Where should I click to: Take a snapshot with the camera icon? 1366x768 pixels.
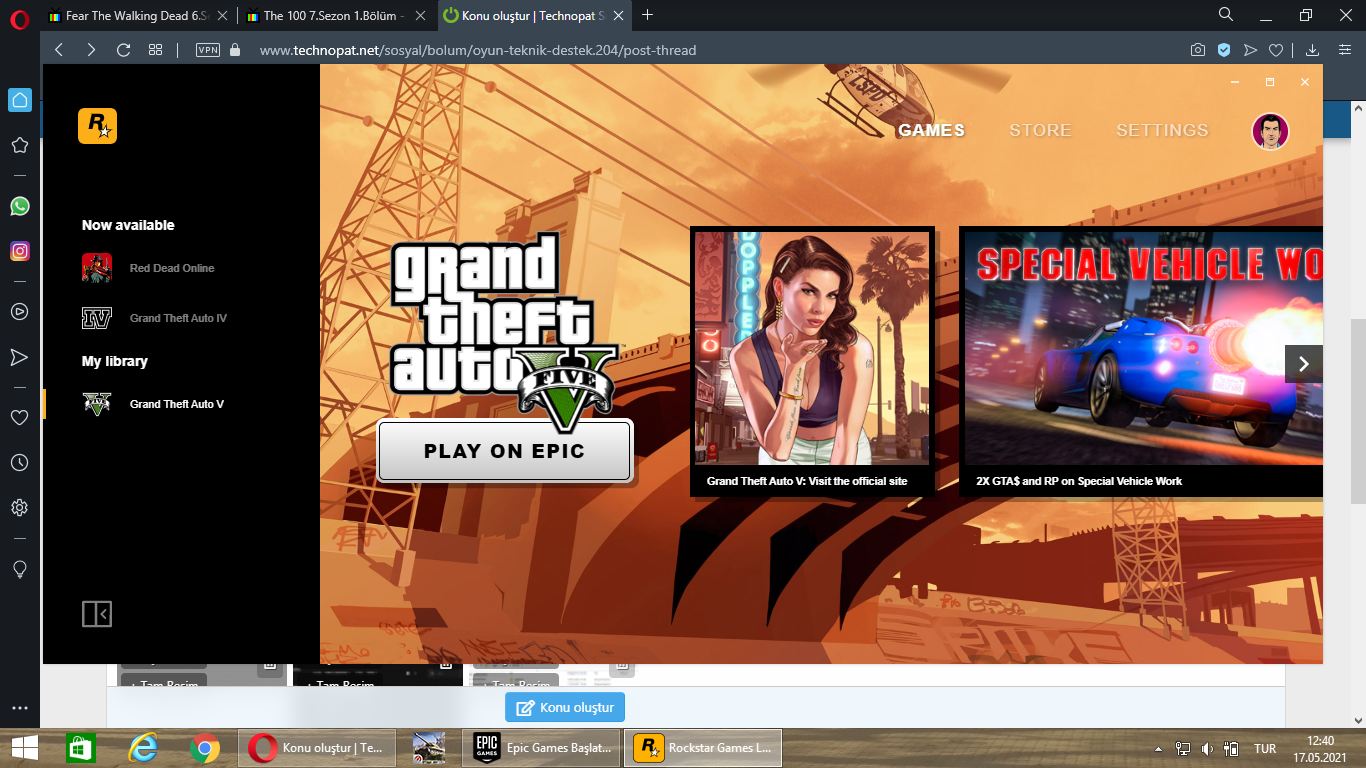pyautogui.click(x=1198, y=50)
